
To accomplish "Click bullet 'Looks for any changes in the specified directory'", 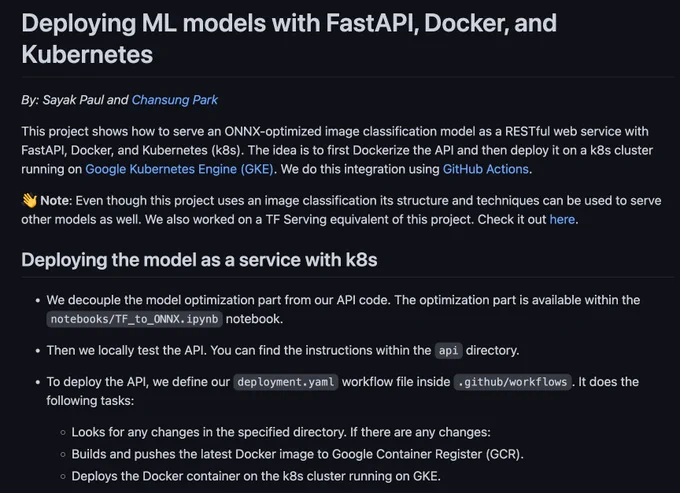I will [281, 432].
